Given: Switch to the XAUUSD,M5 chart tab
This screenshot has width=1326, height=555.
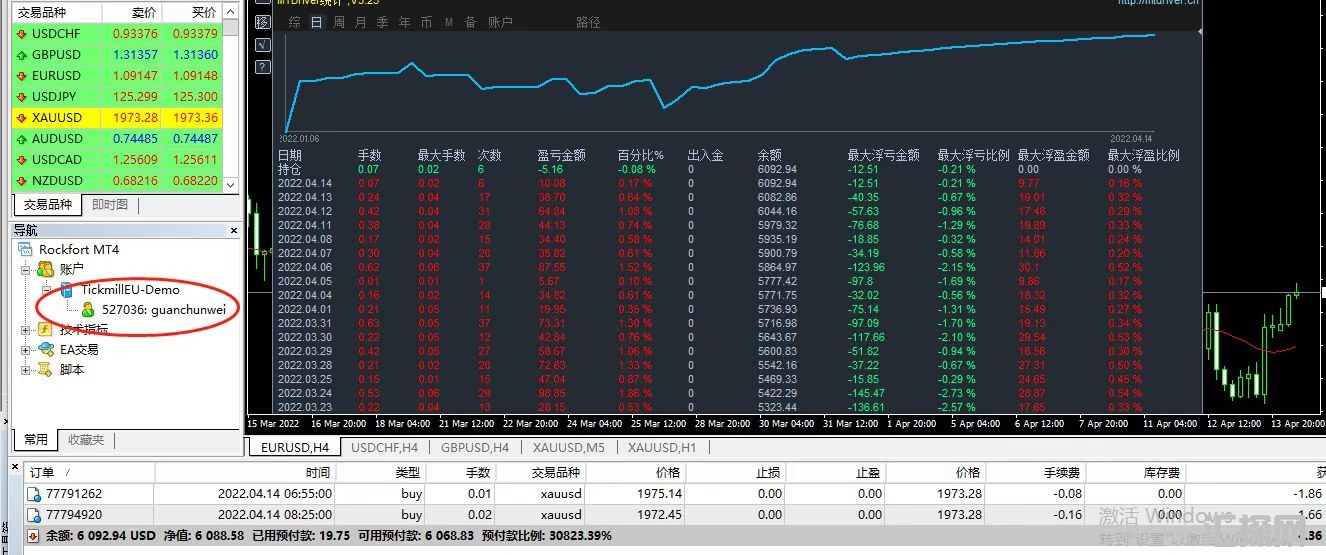Looking at the screenshot, I should (x=567, y=447).
